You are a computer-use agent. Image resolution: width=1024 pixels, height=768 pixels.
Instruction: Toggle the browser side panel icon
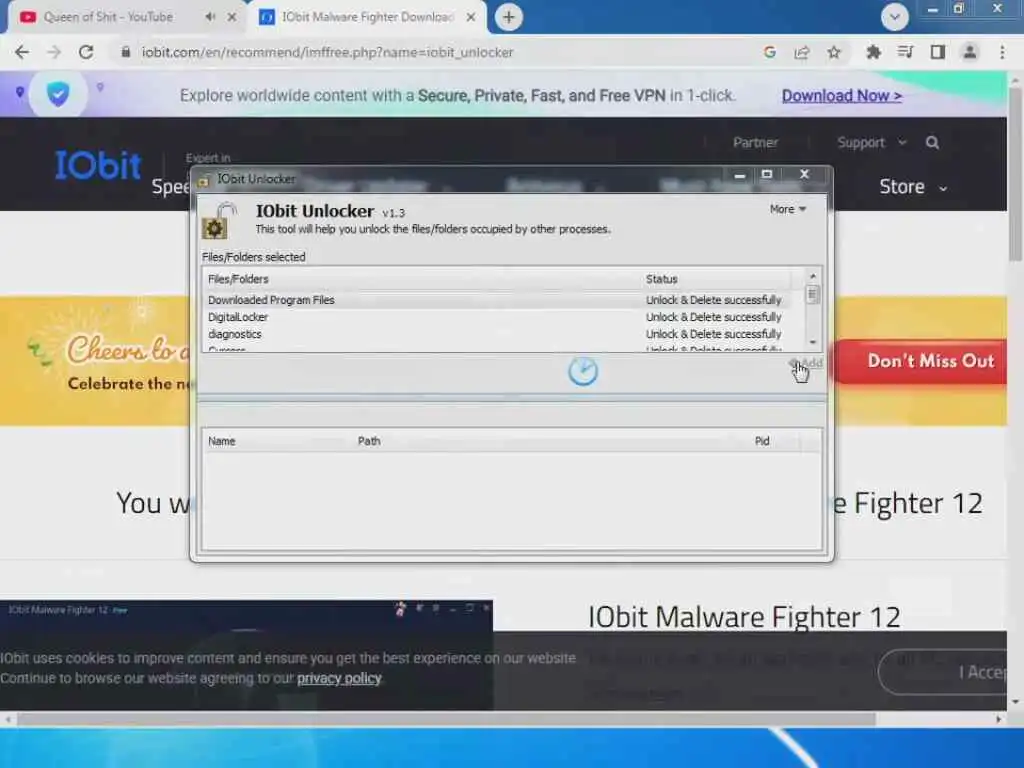tap(937, 52)
